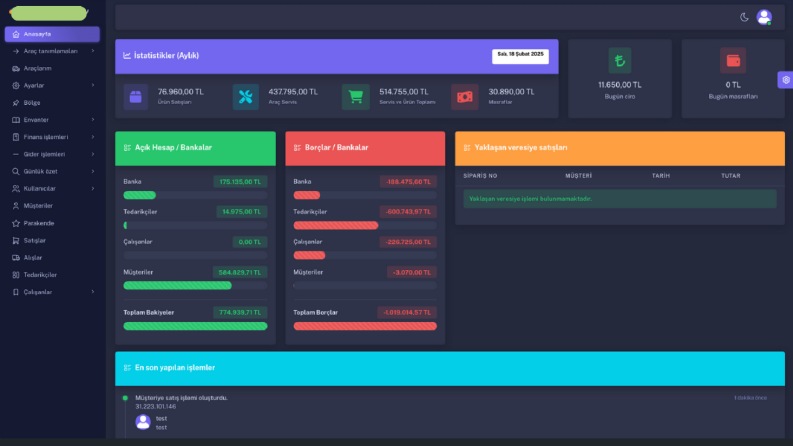Click the 774.939,71 TL Toplam Bakiyeler badge
793x446 pixels.
[x=240, y=313]
